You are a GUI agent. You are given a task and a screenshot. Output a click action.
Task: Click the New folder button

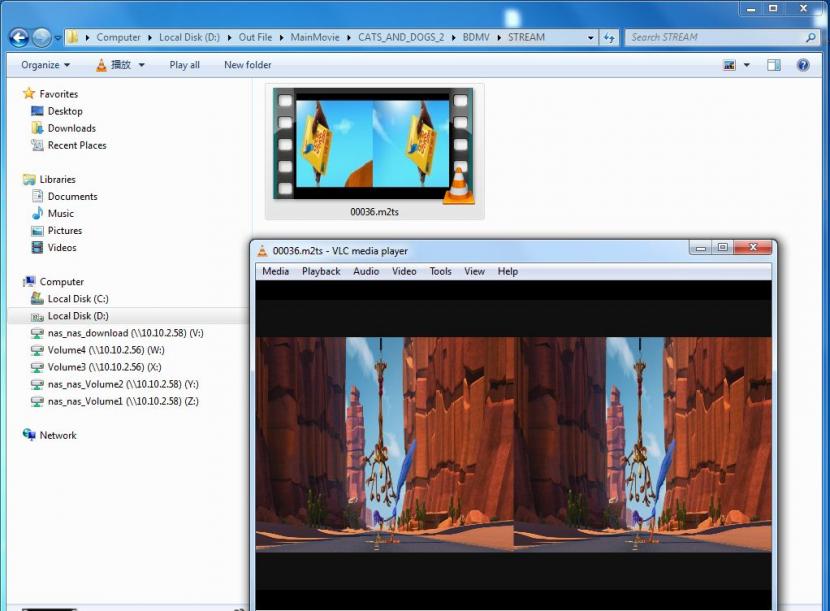tap(247, 65)
